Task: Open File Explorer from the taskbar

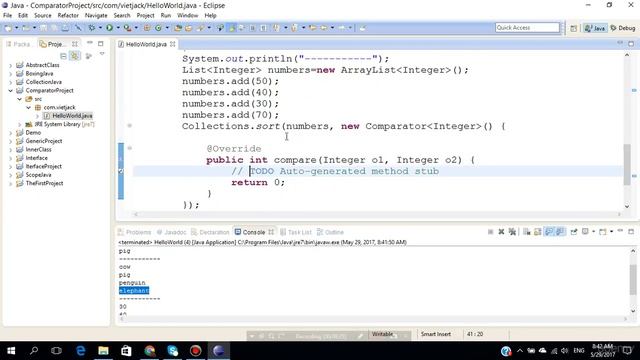Action: (103, 351)
